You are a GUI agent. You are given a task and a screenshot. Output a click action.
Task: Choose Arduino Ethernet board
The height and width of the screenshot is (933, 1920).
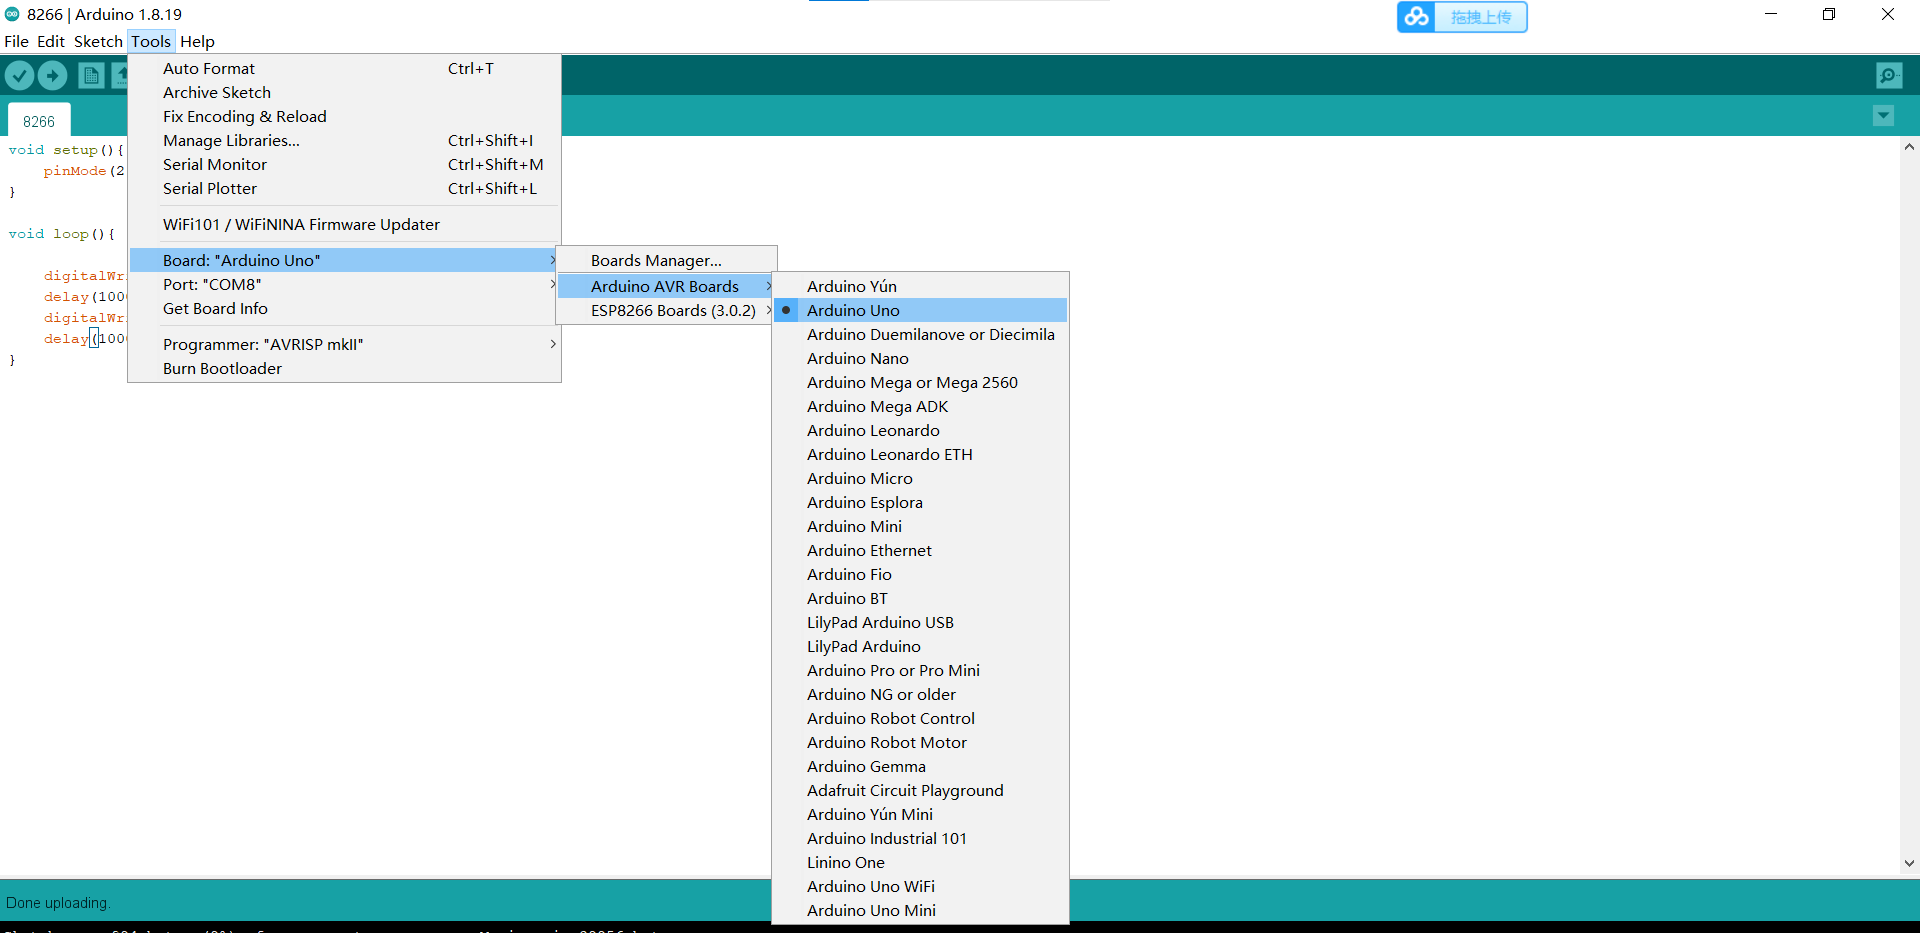tap(920, 550)
